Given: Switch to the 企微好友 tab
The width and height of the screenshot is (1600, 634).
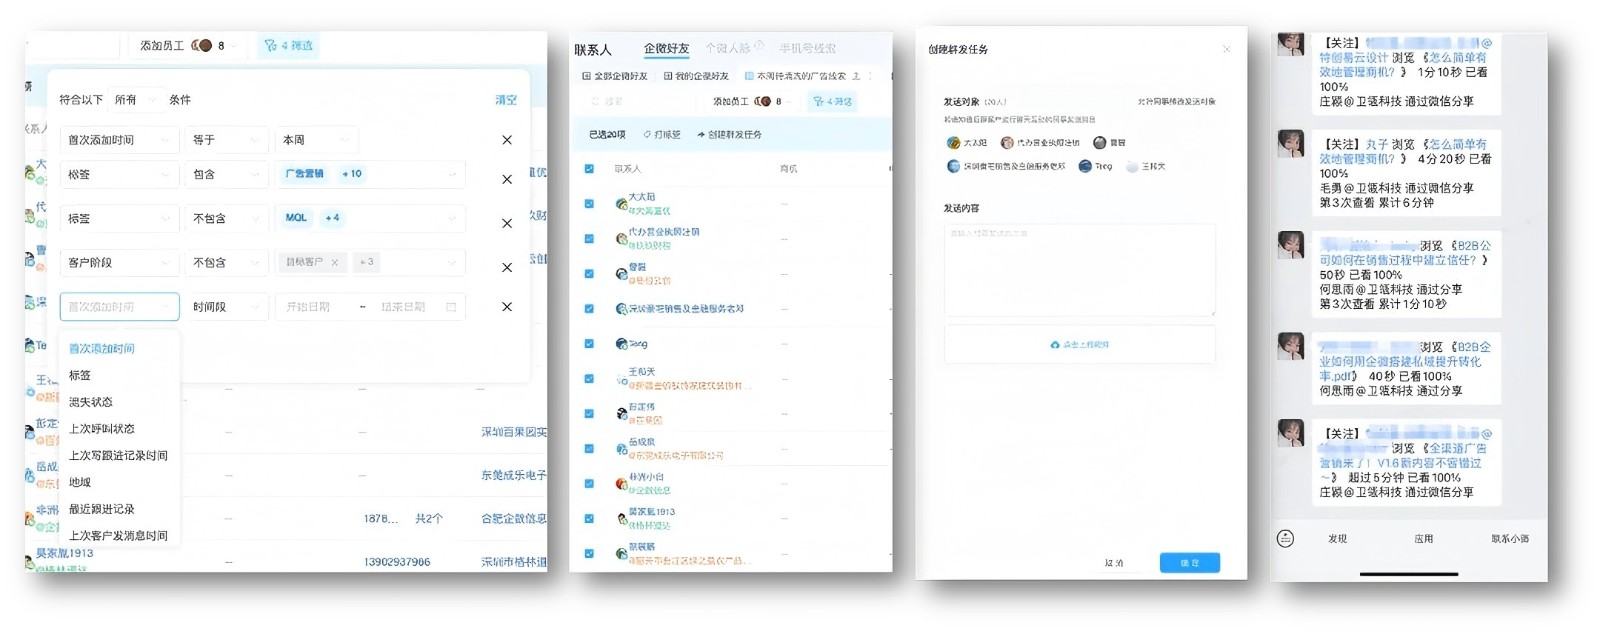Looking at the screenshot, I should [666, 48].
